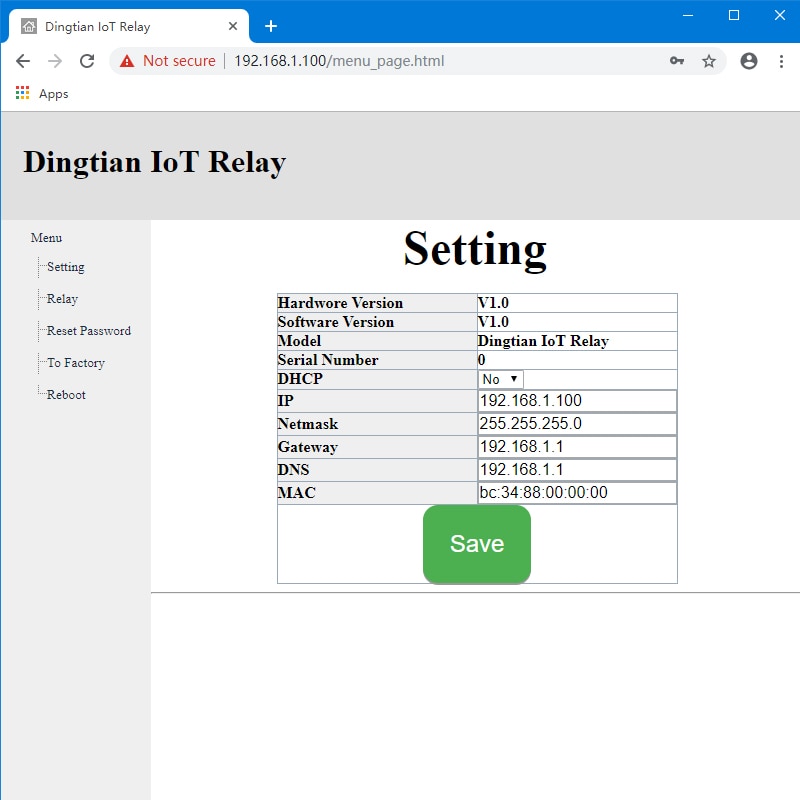Open the Setting menu item
800x800 pixels.
click(65, 267)
